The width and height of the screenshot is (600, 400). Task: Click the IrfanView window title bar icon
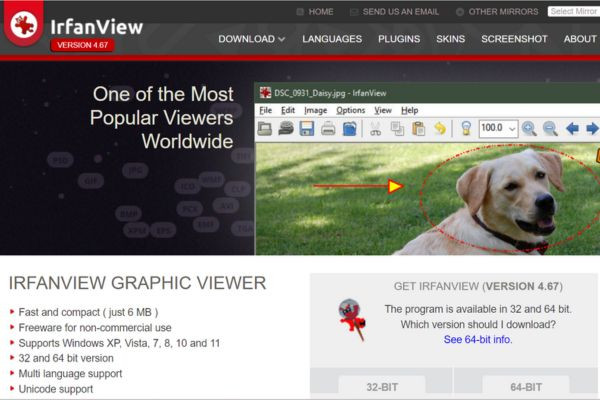tap(265, 93)
